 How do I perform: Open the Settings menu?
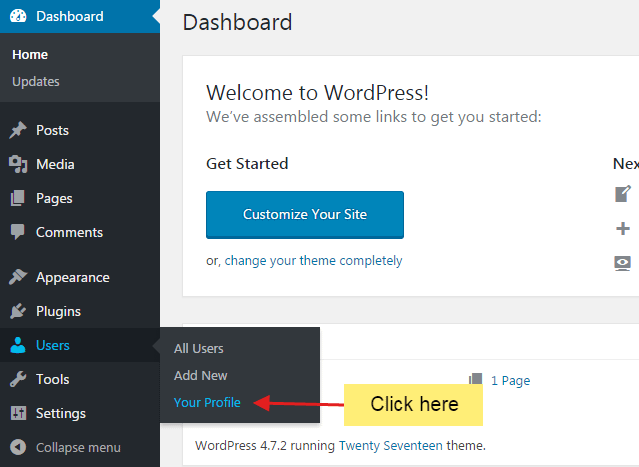80,413
